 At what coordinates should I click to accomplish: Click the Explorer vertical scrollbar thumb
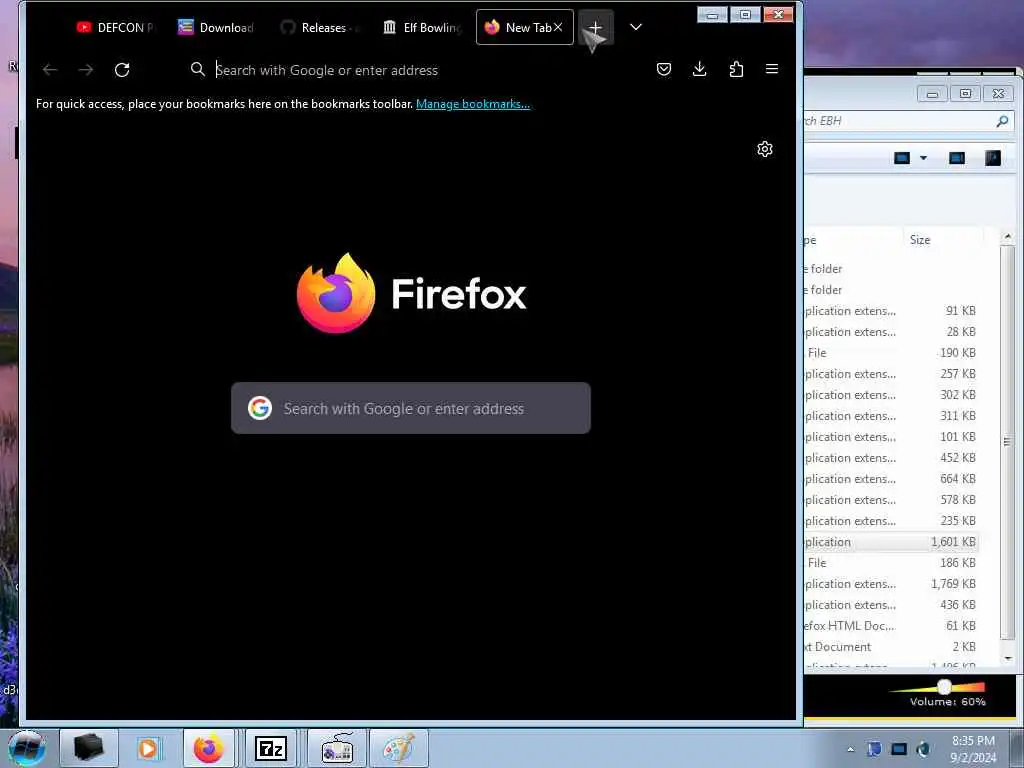pos(1008,443)
